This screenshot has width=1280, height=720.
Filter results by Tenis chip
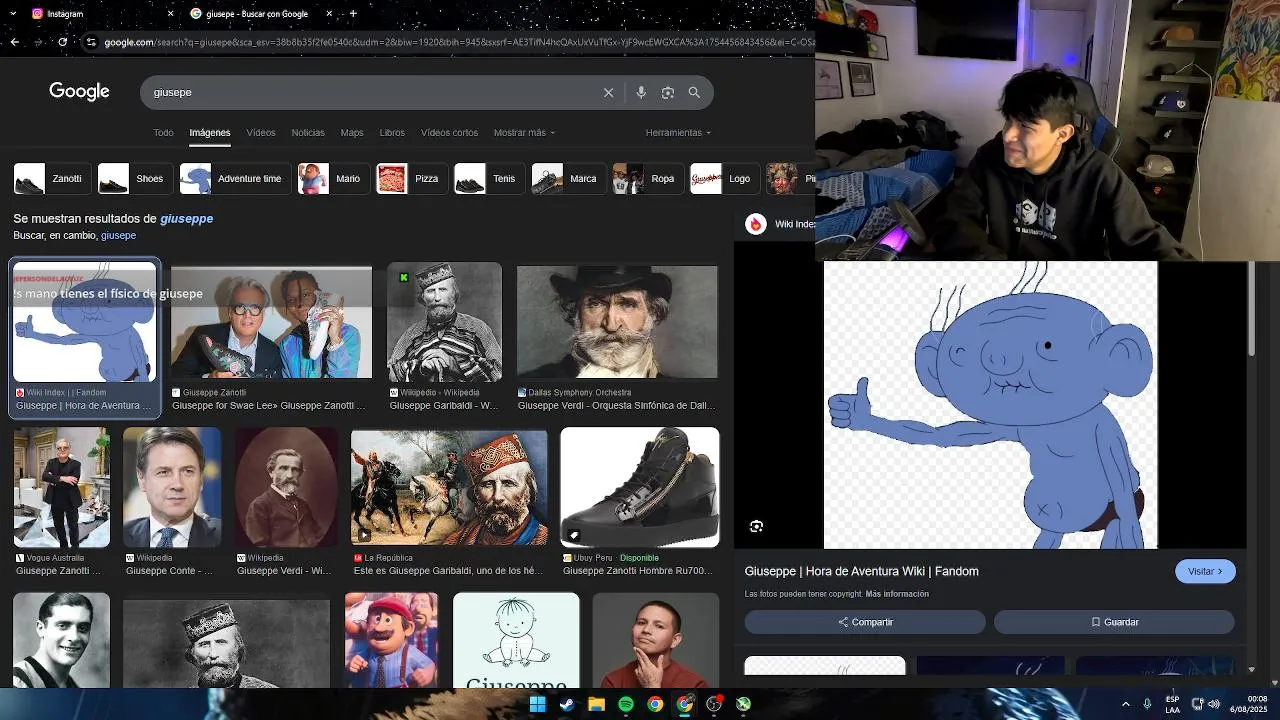pos(489,178)
